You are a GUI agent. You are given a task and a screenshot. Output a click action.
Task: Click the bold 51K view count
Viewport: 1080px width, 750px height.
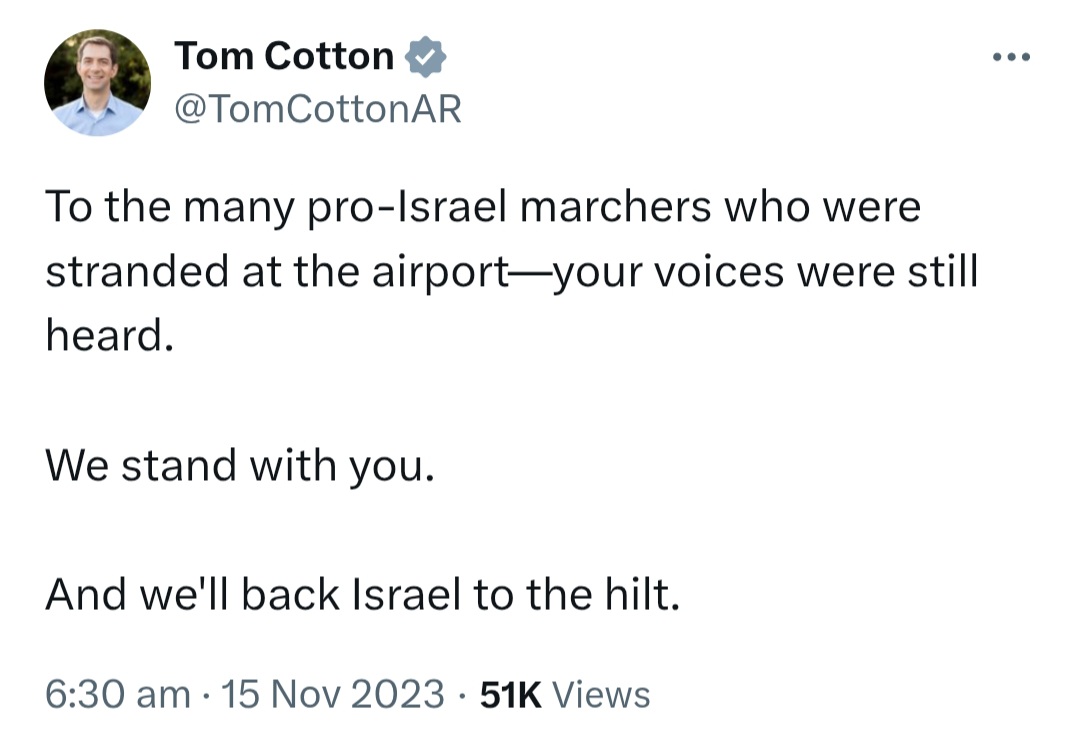510,694
